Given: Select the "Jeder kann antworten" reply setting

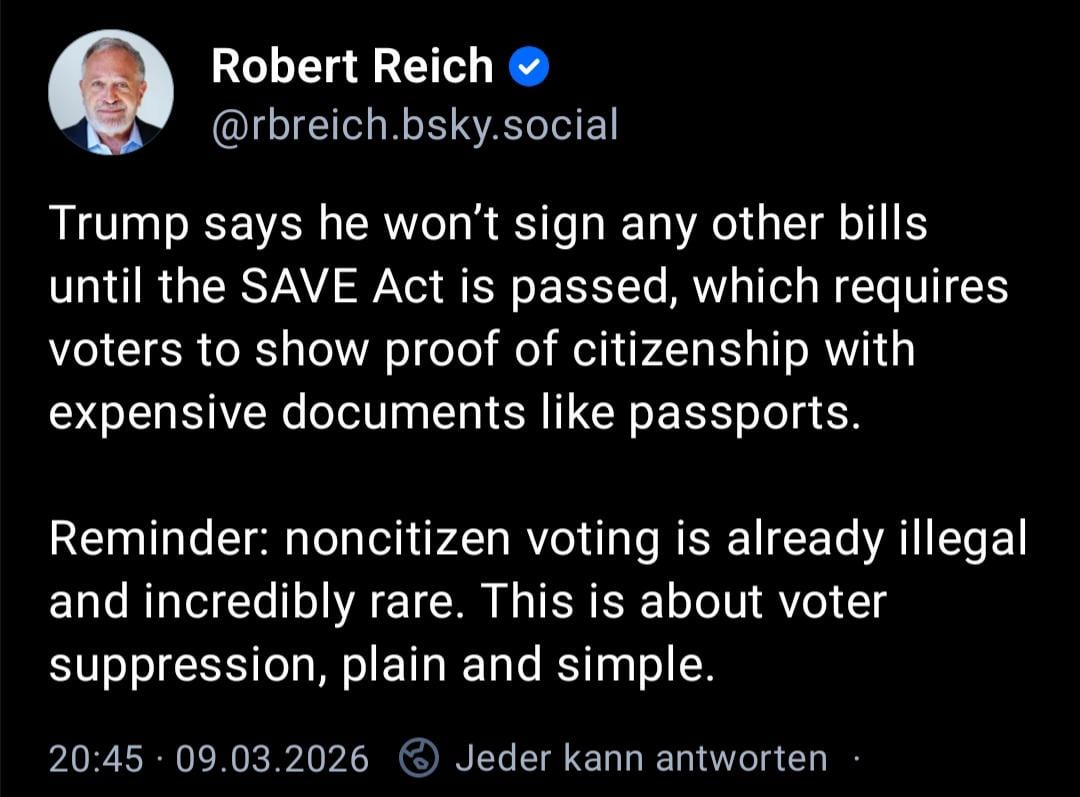Looking at the screenshot, I should [641, 759].
